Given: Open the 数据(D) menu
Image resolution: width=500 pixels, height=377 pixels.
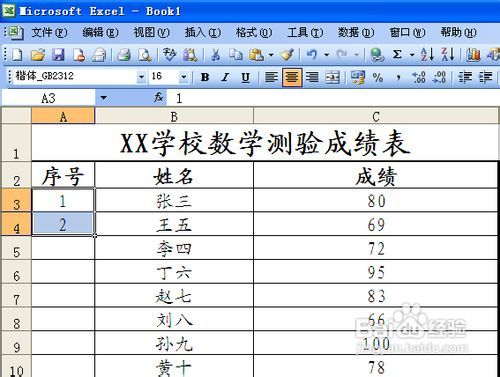Looking at the screenshot, I should click(x=356, y=33).
